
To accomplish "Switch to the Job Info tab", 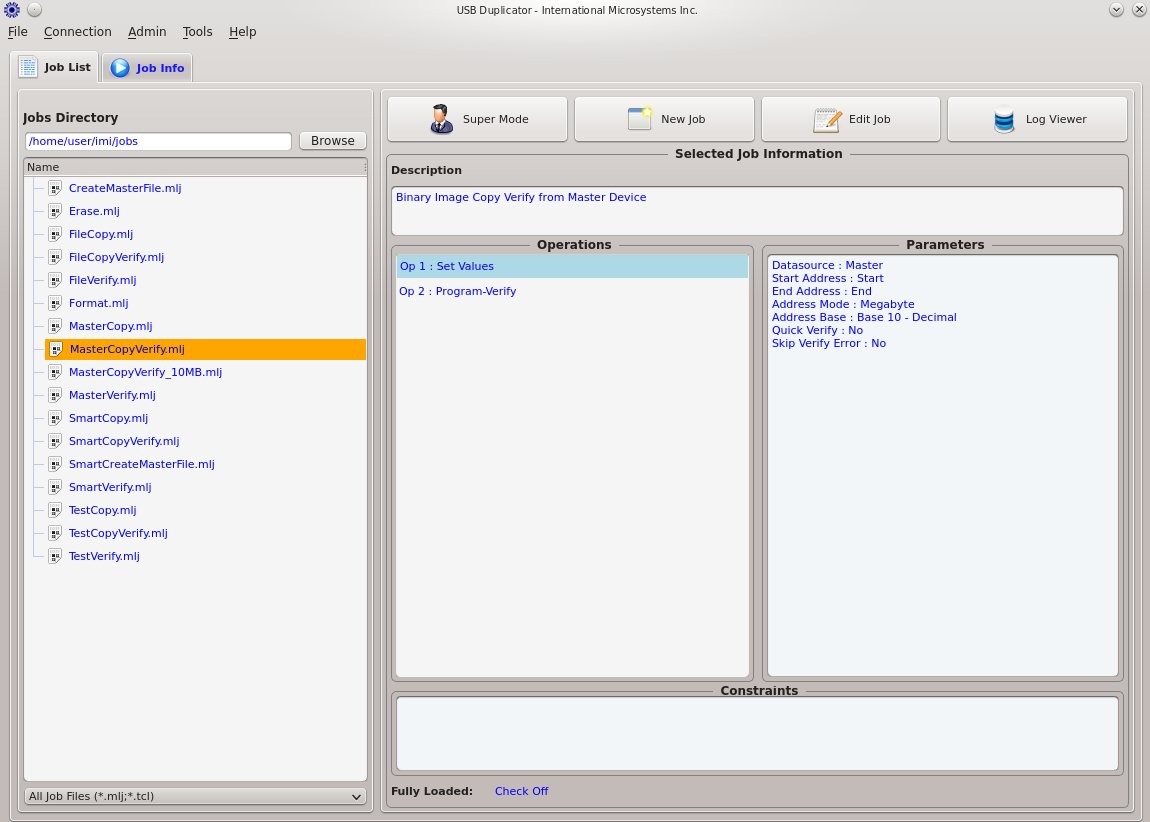I will [147, 67].
